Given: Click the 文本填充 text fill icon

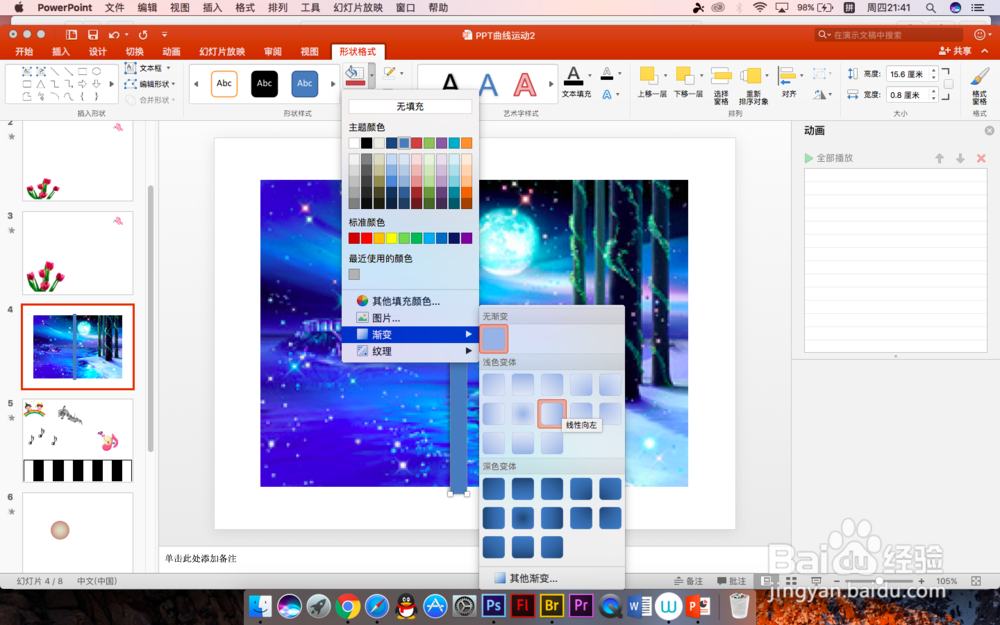Looking at the screenshot, I should pyautogui.click(x=573, y=76).
